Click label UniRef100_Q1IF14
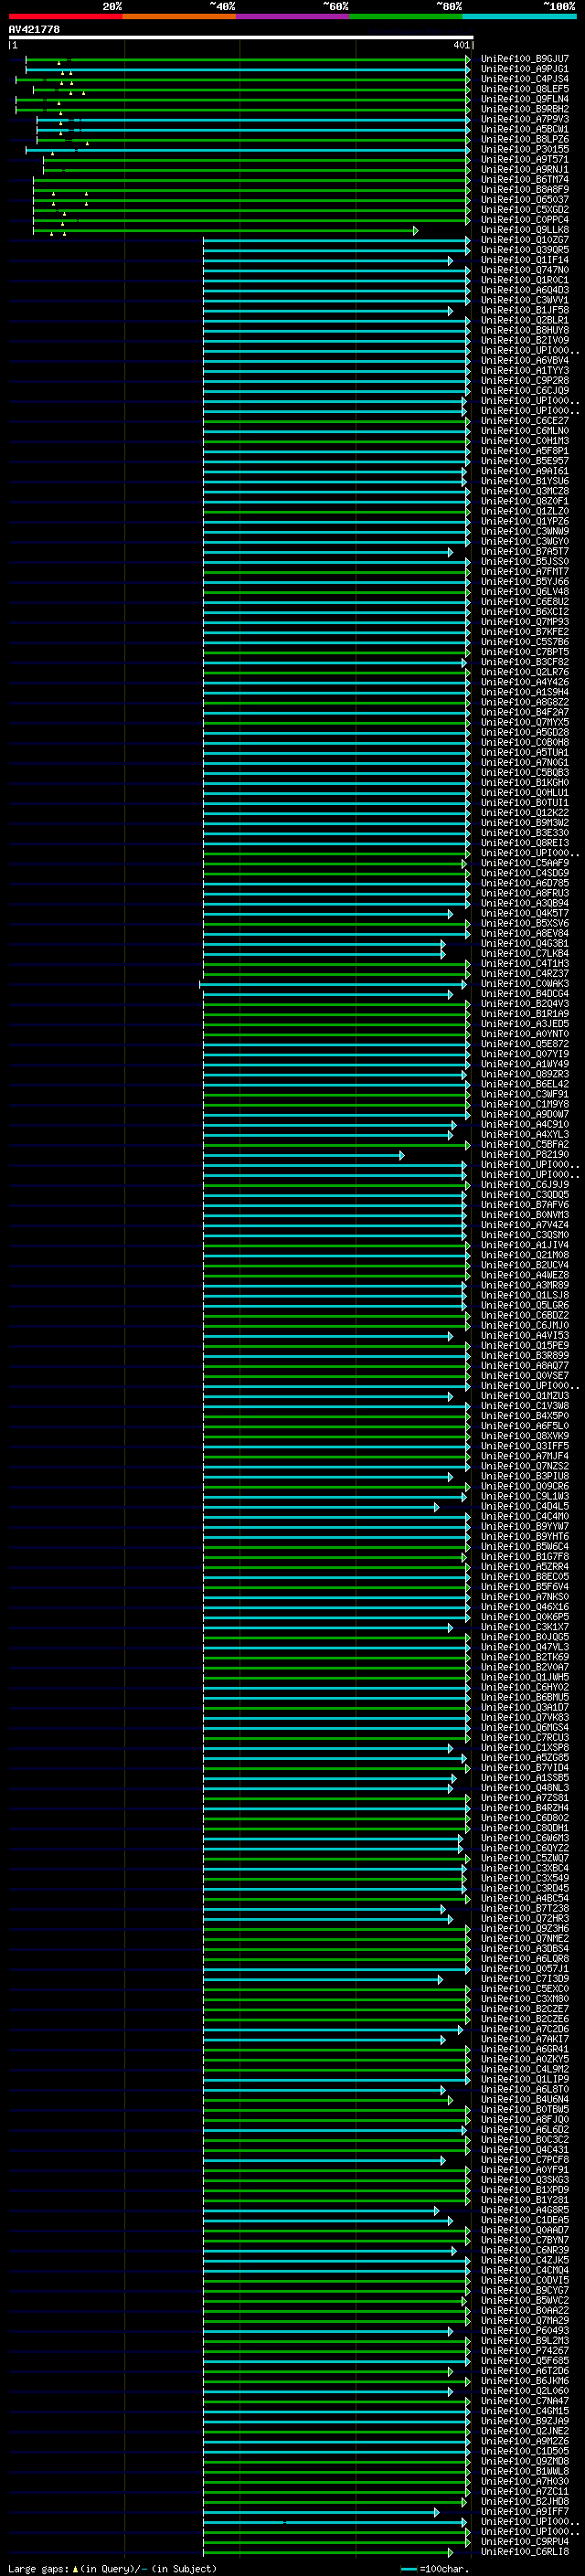 [x=525, y=260]
